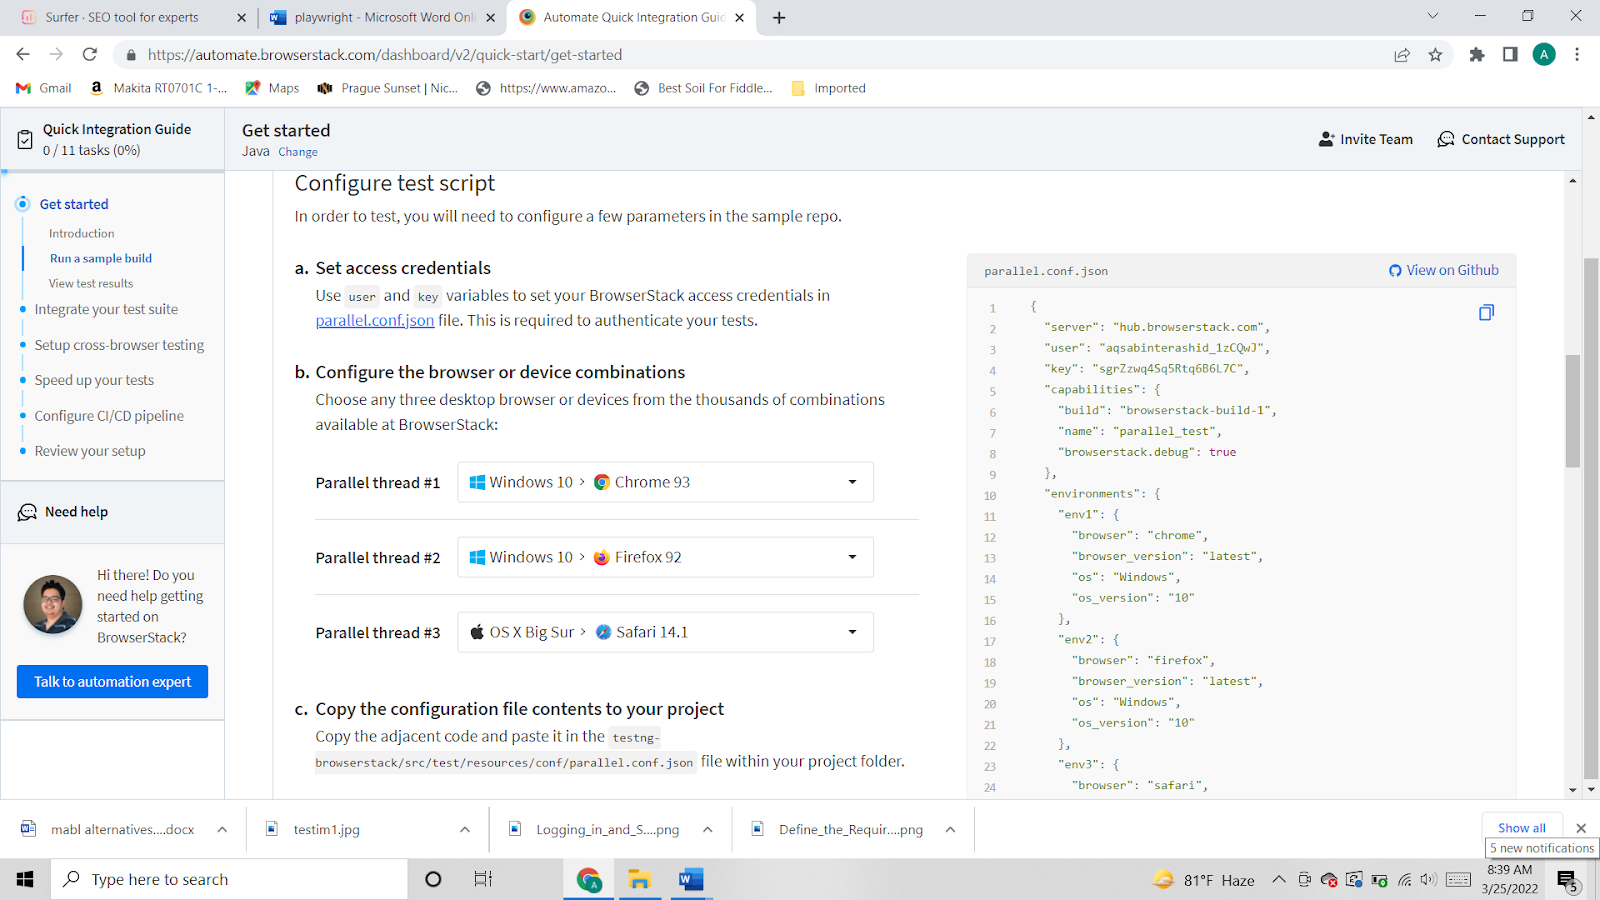Expand options for Logging_in_and_S download

708,829
